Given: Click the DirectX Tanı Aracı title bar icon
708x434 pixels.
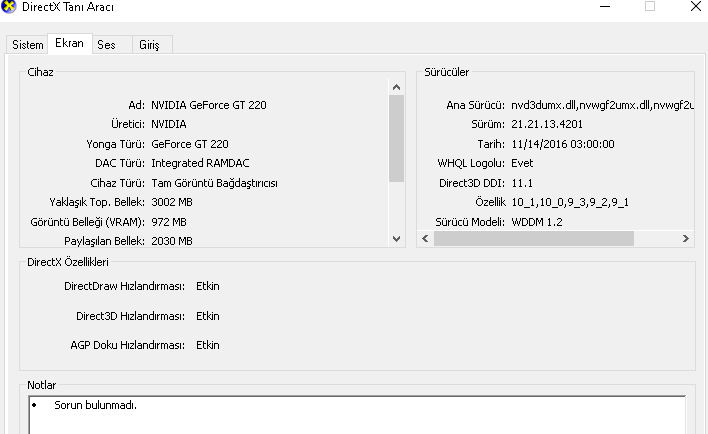Looking at the screenshot, I should (x=9, y=6).
